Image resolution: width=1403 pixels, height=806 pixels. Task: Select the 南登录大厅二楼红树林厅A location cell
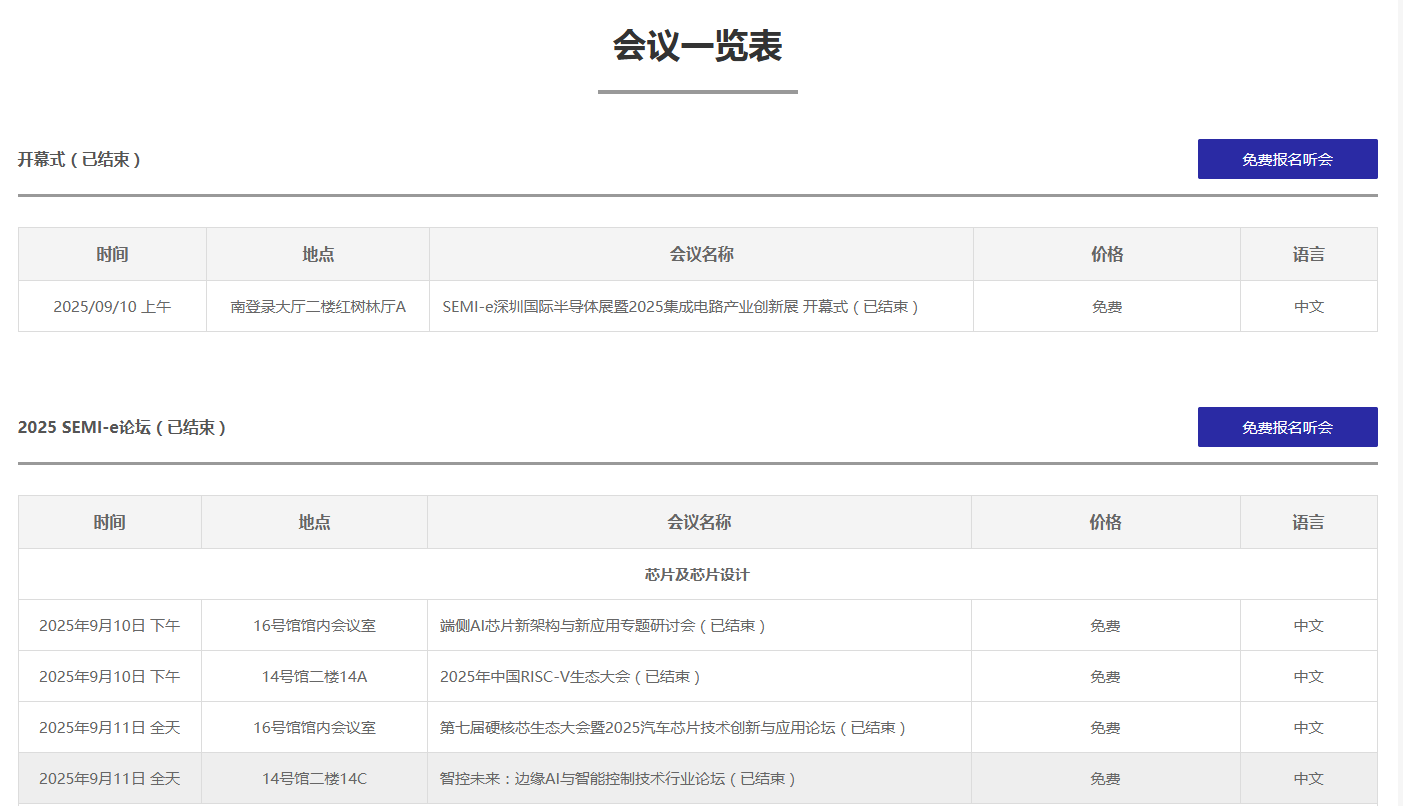point(318,307)
